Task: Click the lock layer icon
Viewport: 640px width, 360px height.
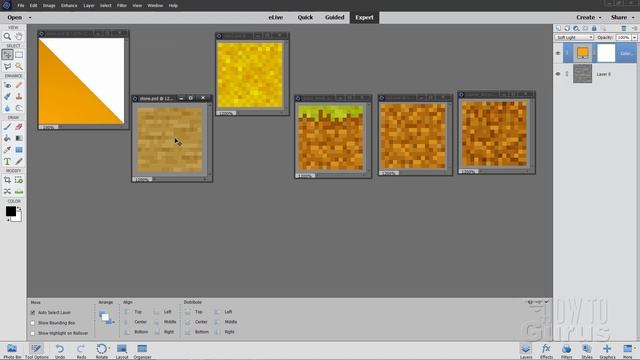Action: click(x=594, y=28)
